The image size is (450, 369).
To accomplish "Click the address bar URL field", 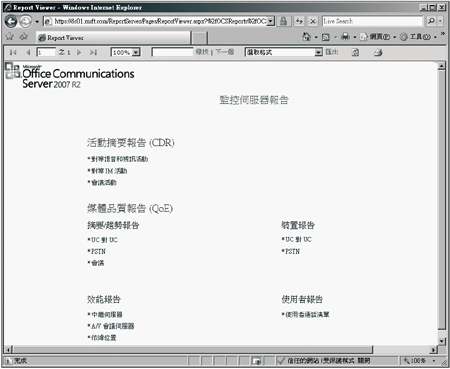I will pyautogui.click(x=156, y=21).
